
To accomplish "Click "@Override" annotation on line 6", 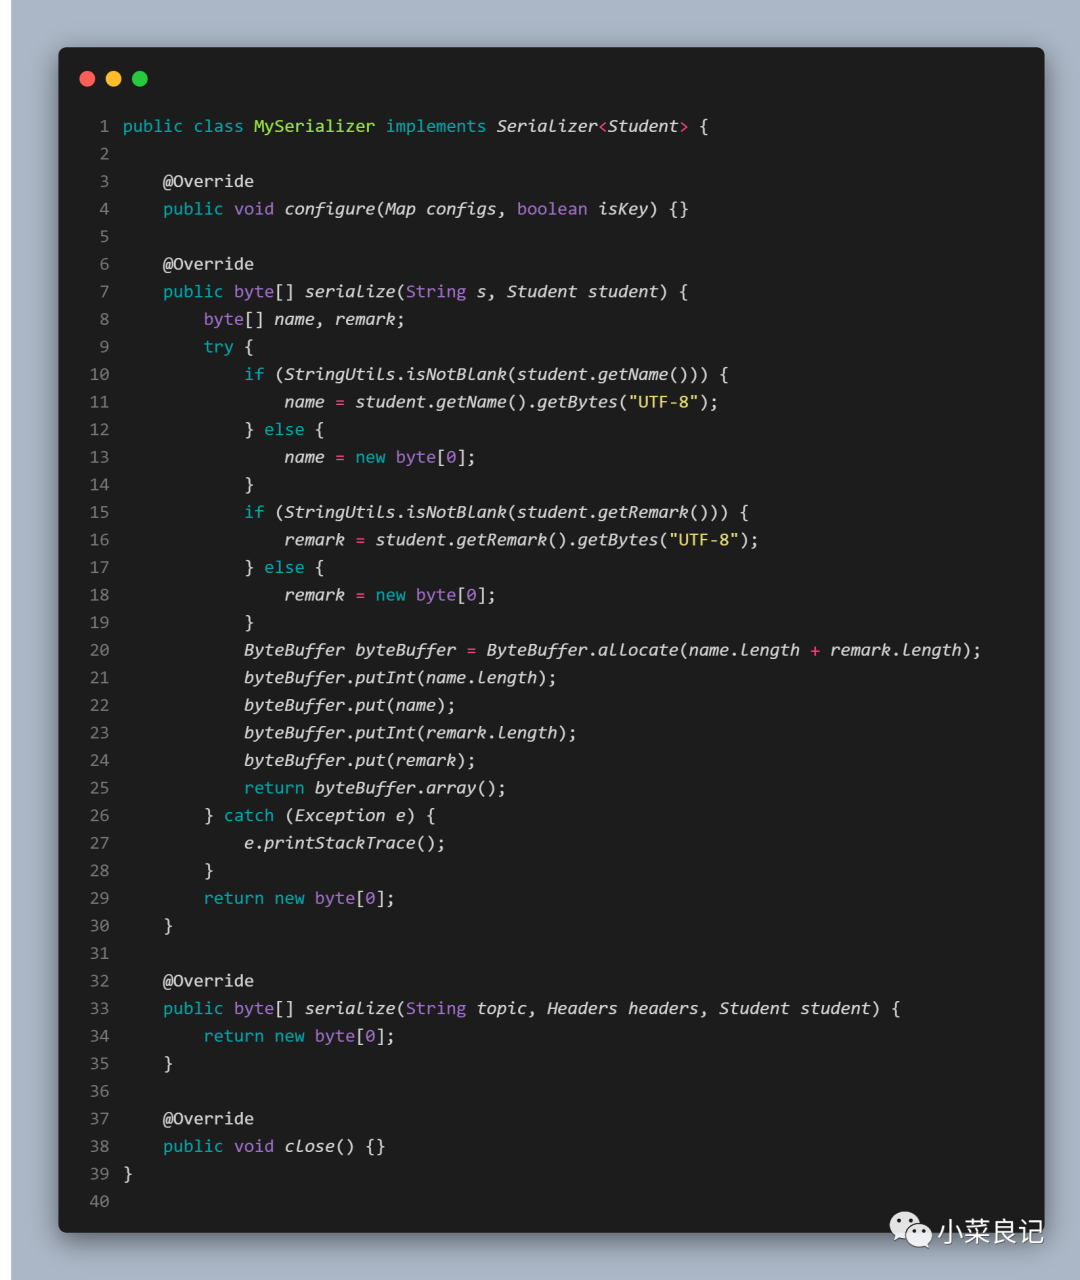I will coord(208,264).
